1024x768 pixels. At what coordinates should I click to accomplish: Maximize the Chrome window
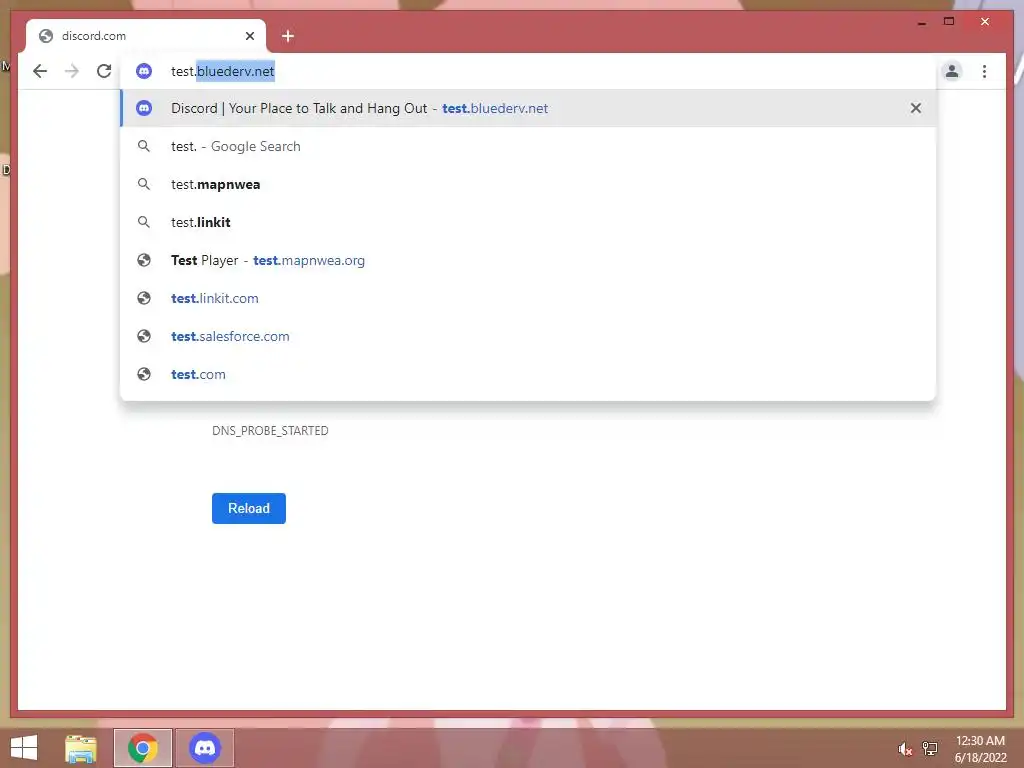pos(949,22)
